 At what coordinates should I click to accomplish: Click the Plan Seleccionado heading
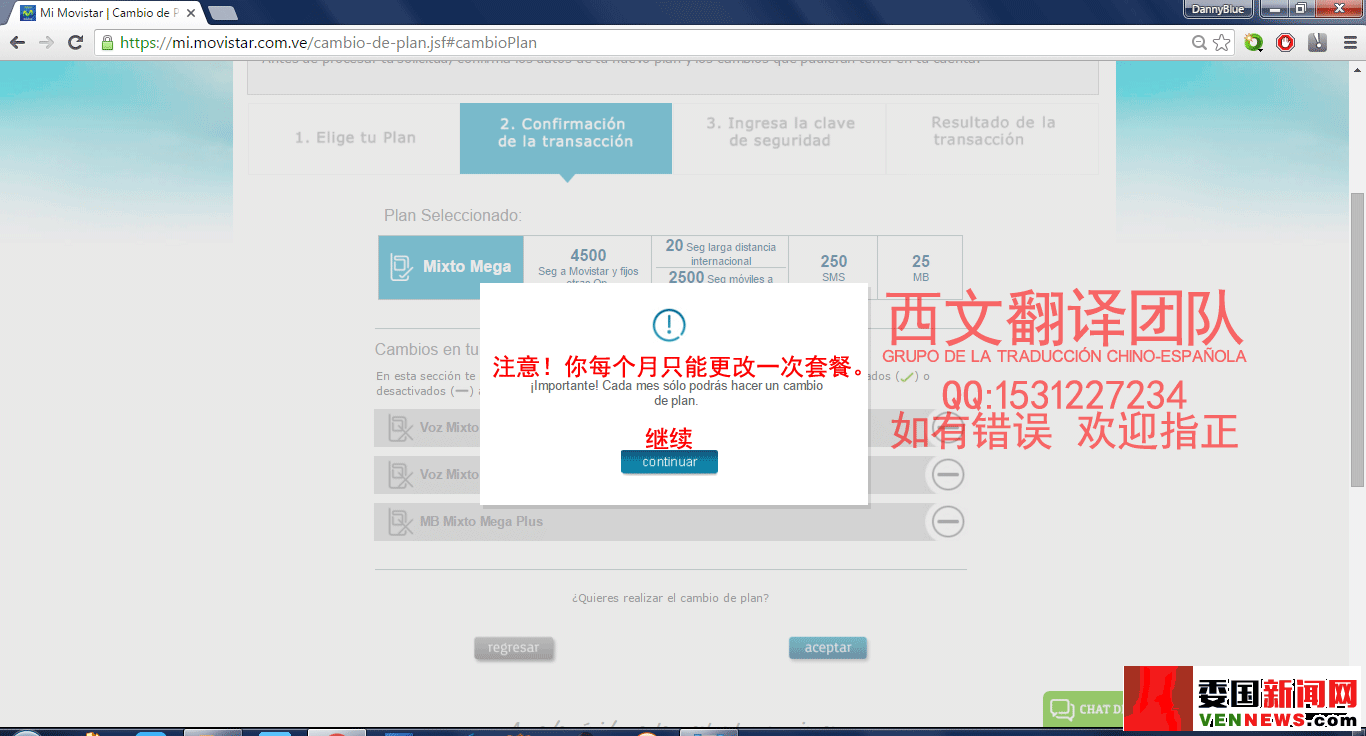[453, 216]
